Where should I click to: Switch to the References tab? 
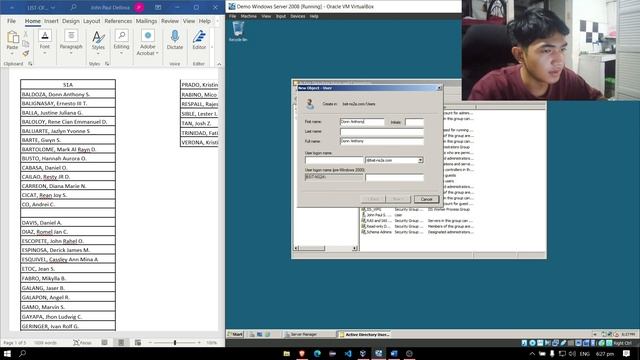click(x=118, y=21)
